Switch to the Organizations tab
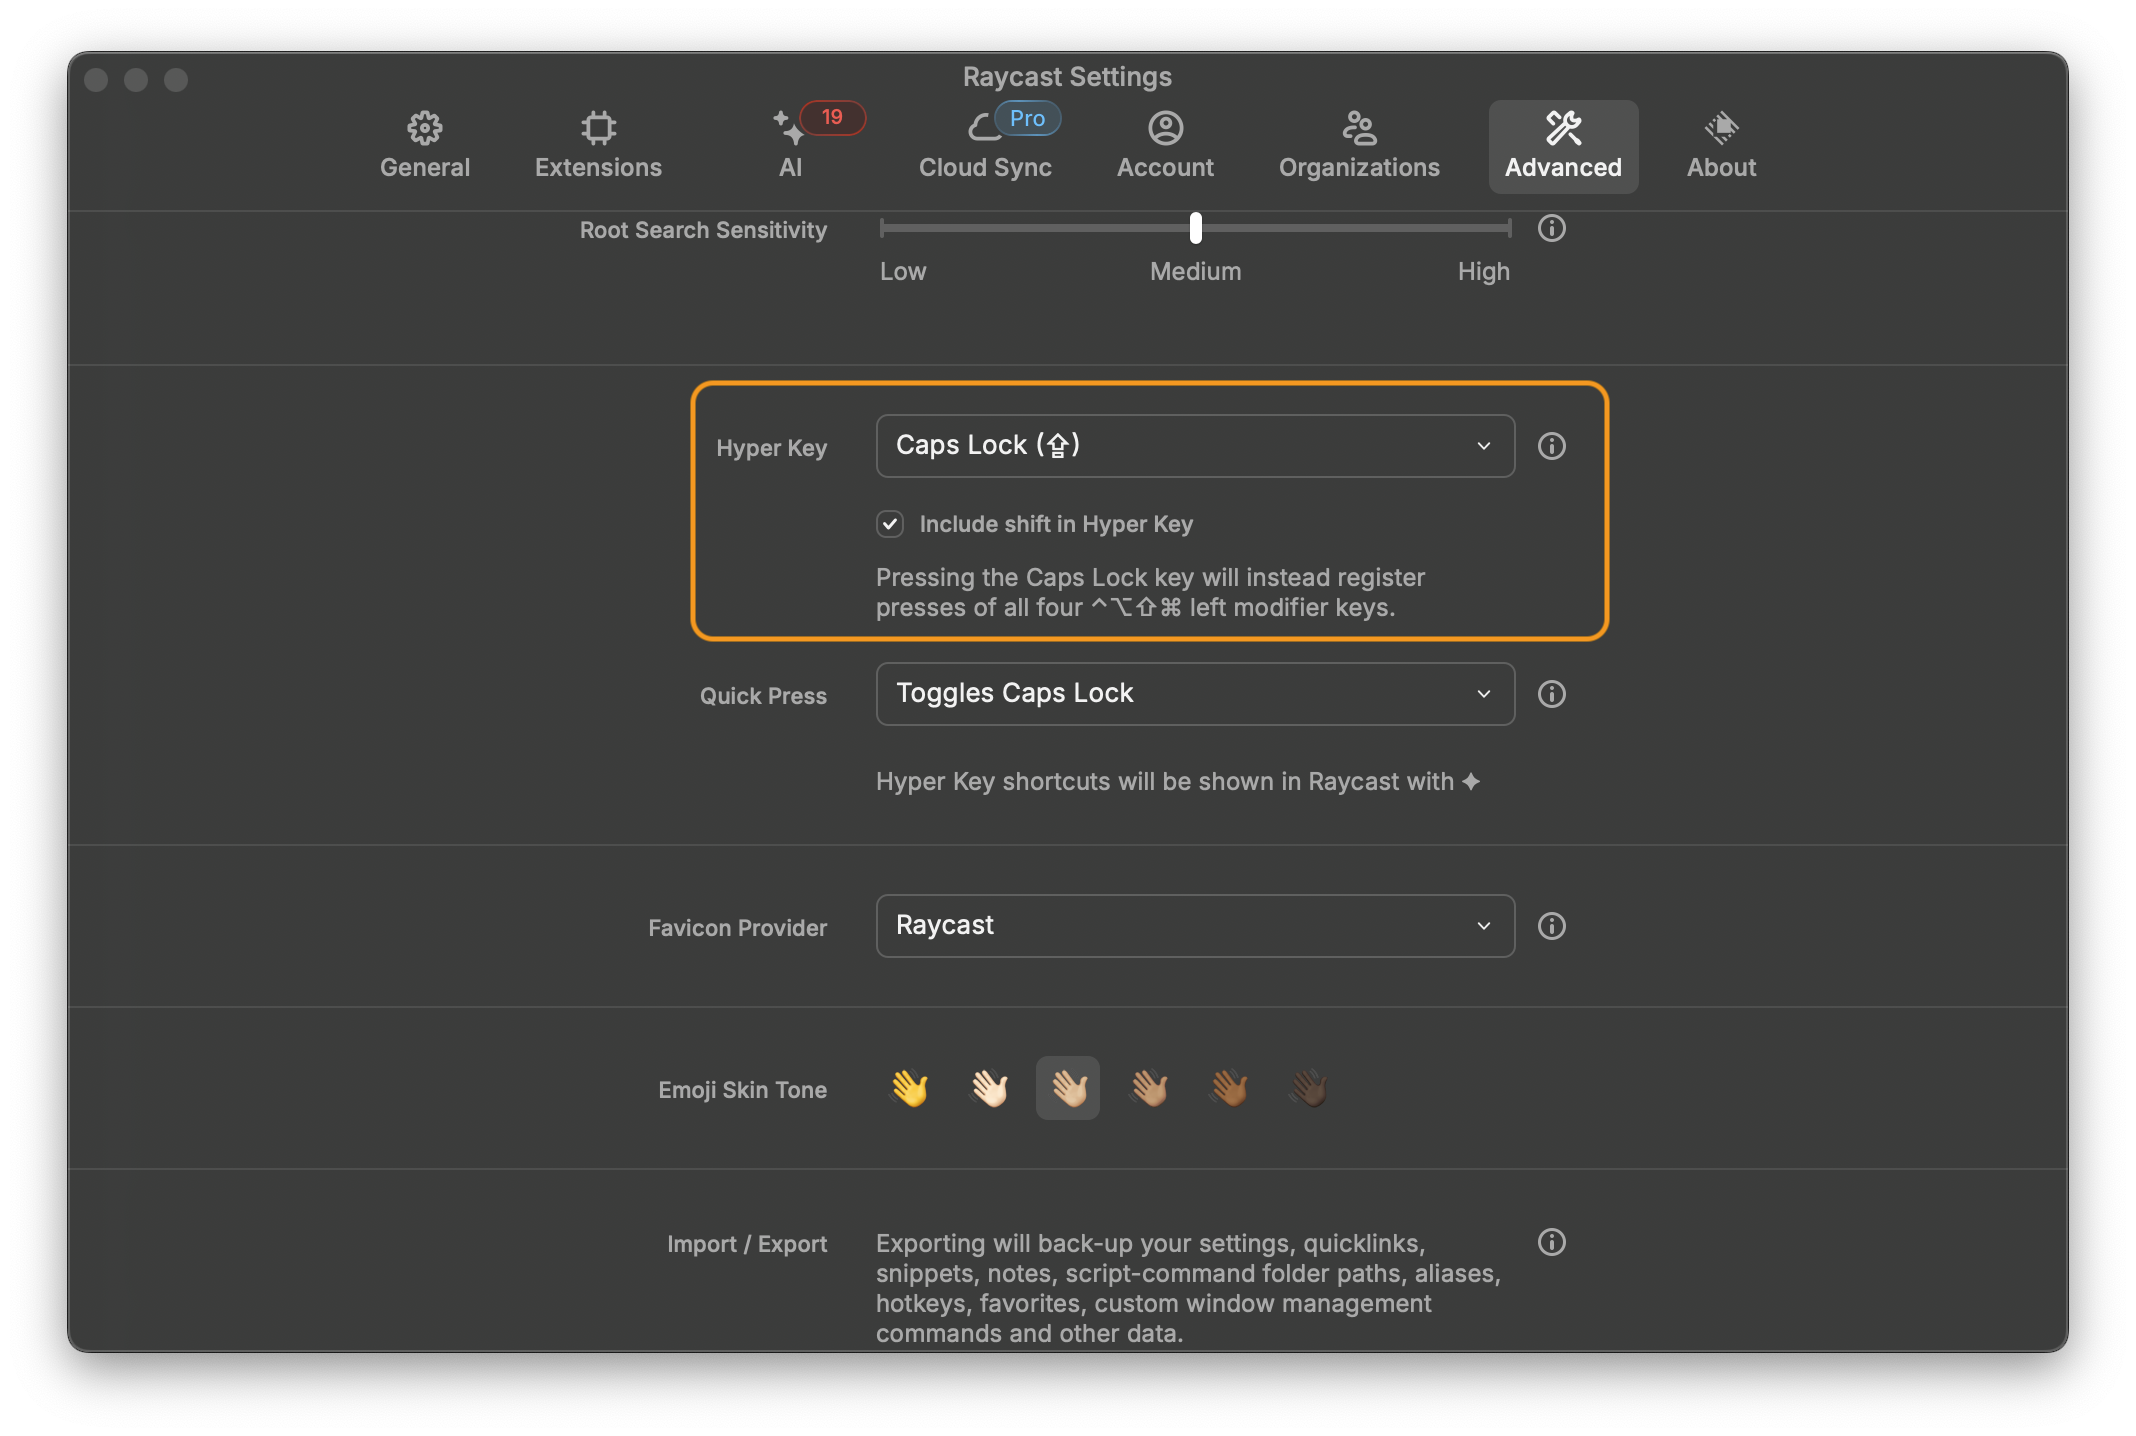This screenshot has height=1436, width=2136. pyautogui.click(x=1359, y=146)
